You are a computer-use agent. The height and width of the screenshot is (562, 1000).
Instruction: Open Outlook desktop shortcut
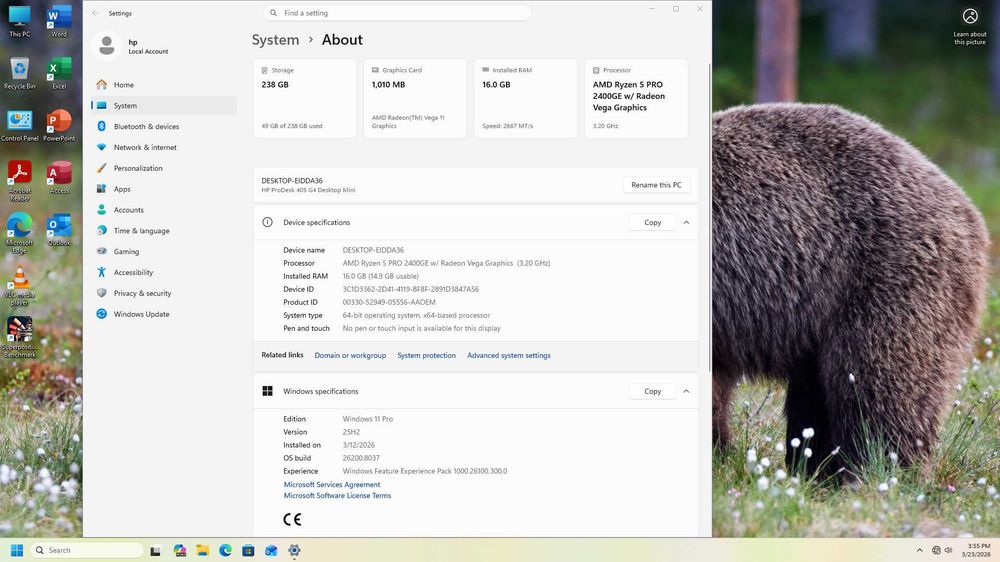tap(59, 230)
